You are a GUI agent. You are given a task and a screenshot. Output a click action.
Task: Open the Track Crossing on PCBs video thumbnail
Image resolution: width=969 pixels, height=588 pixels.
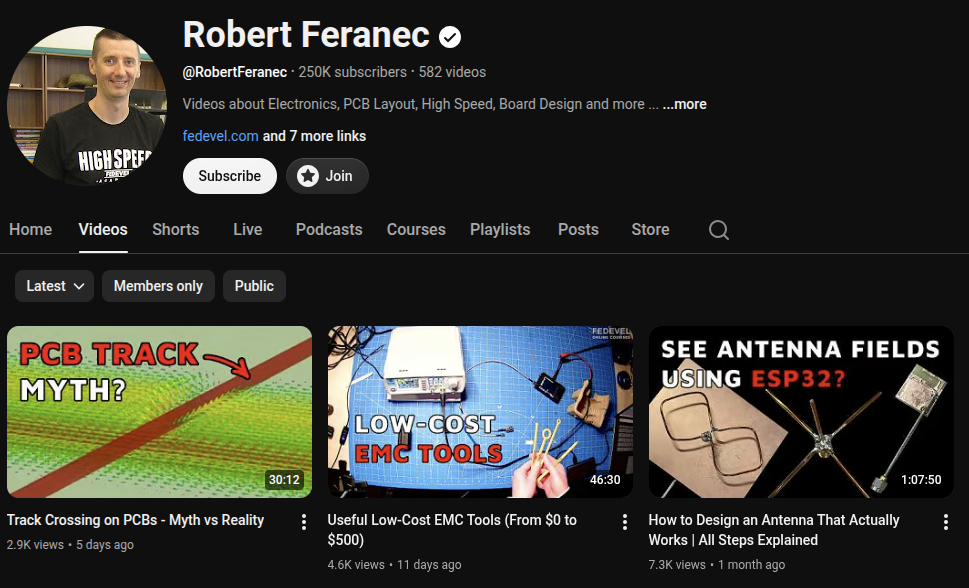click(159, 411)
